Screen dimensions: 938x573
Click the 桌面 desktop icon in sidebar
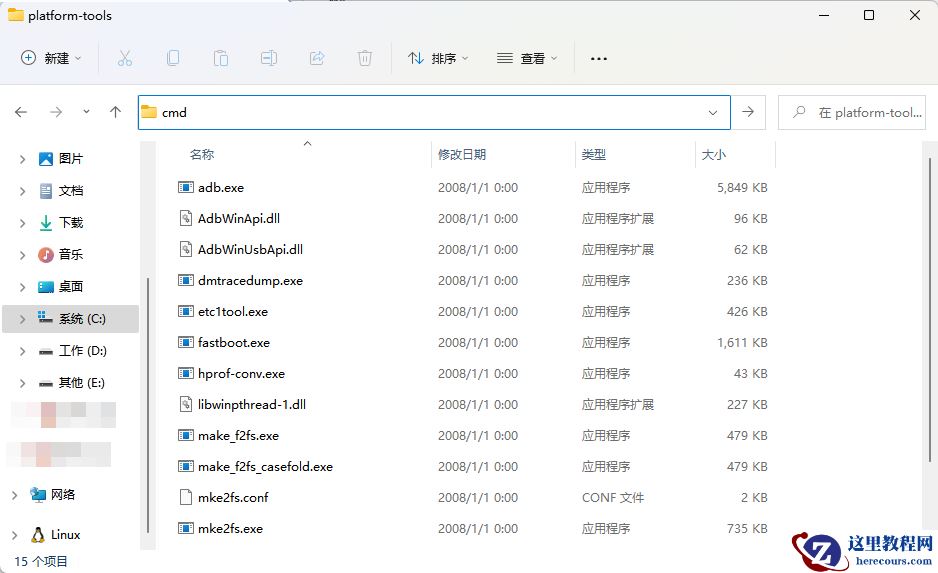(46, 286)
